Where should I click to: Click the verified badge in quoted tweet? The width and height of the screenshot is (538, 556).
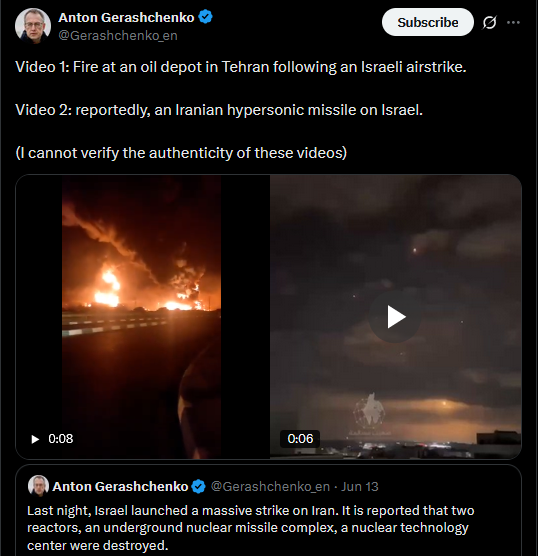click(198, 486)
